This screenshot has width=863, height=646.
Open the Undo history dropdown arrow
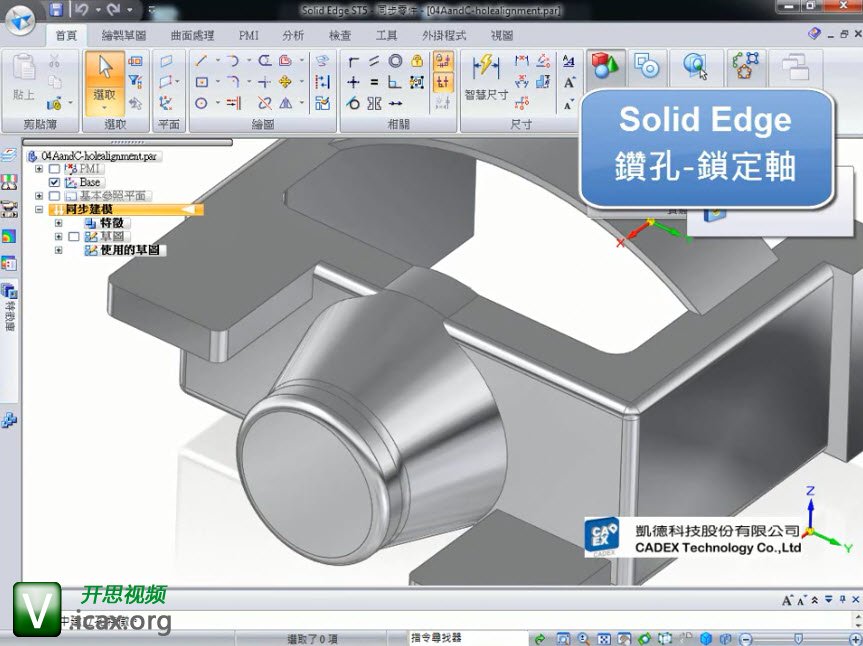click(97, 9)
